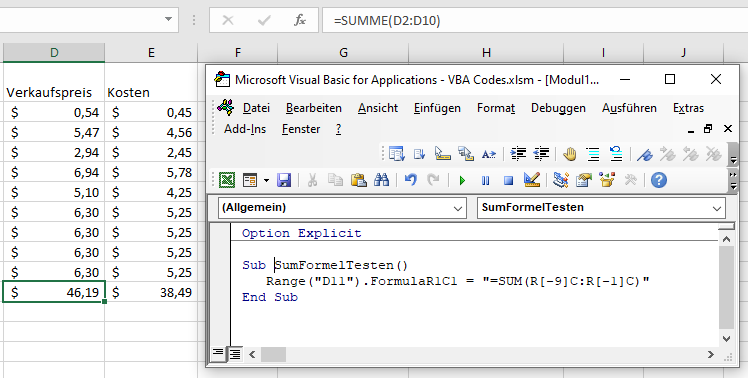Open the Ausführen menu
The image size is (748, 378).
629,108
